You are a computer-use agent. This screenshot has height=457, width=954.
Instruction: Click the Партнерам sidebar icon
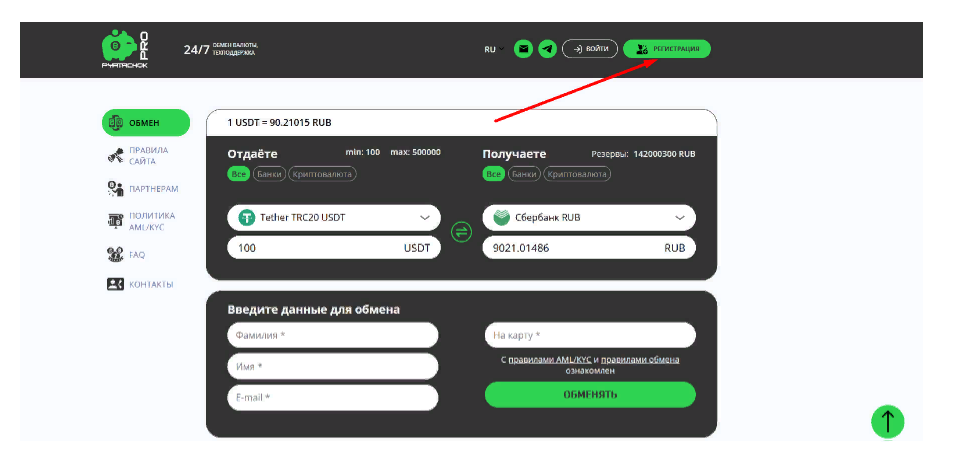(115, 188)
